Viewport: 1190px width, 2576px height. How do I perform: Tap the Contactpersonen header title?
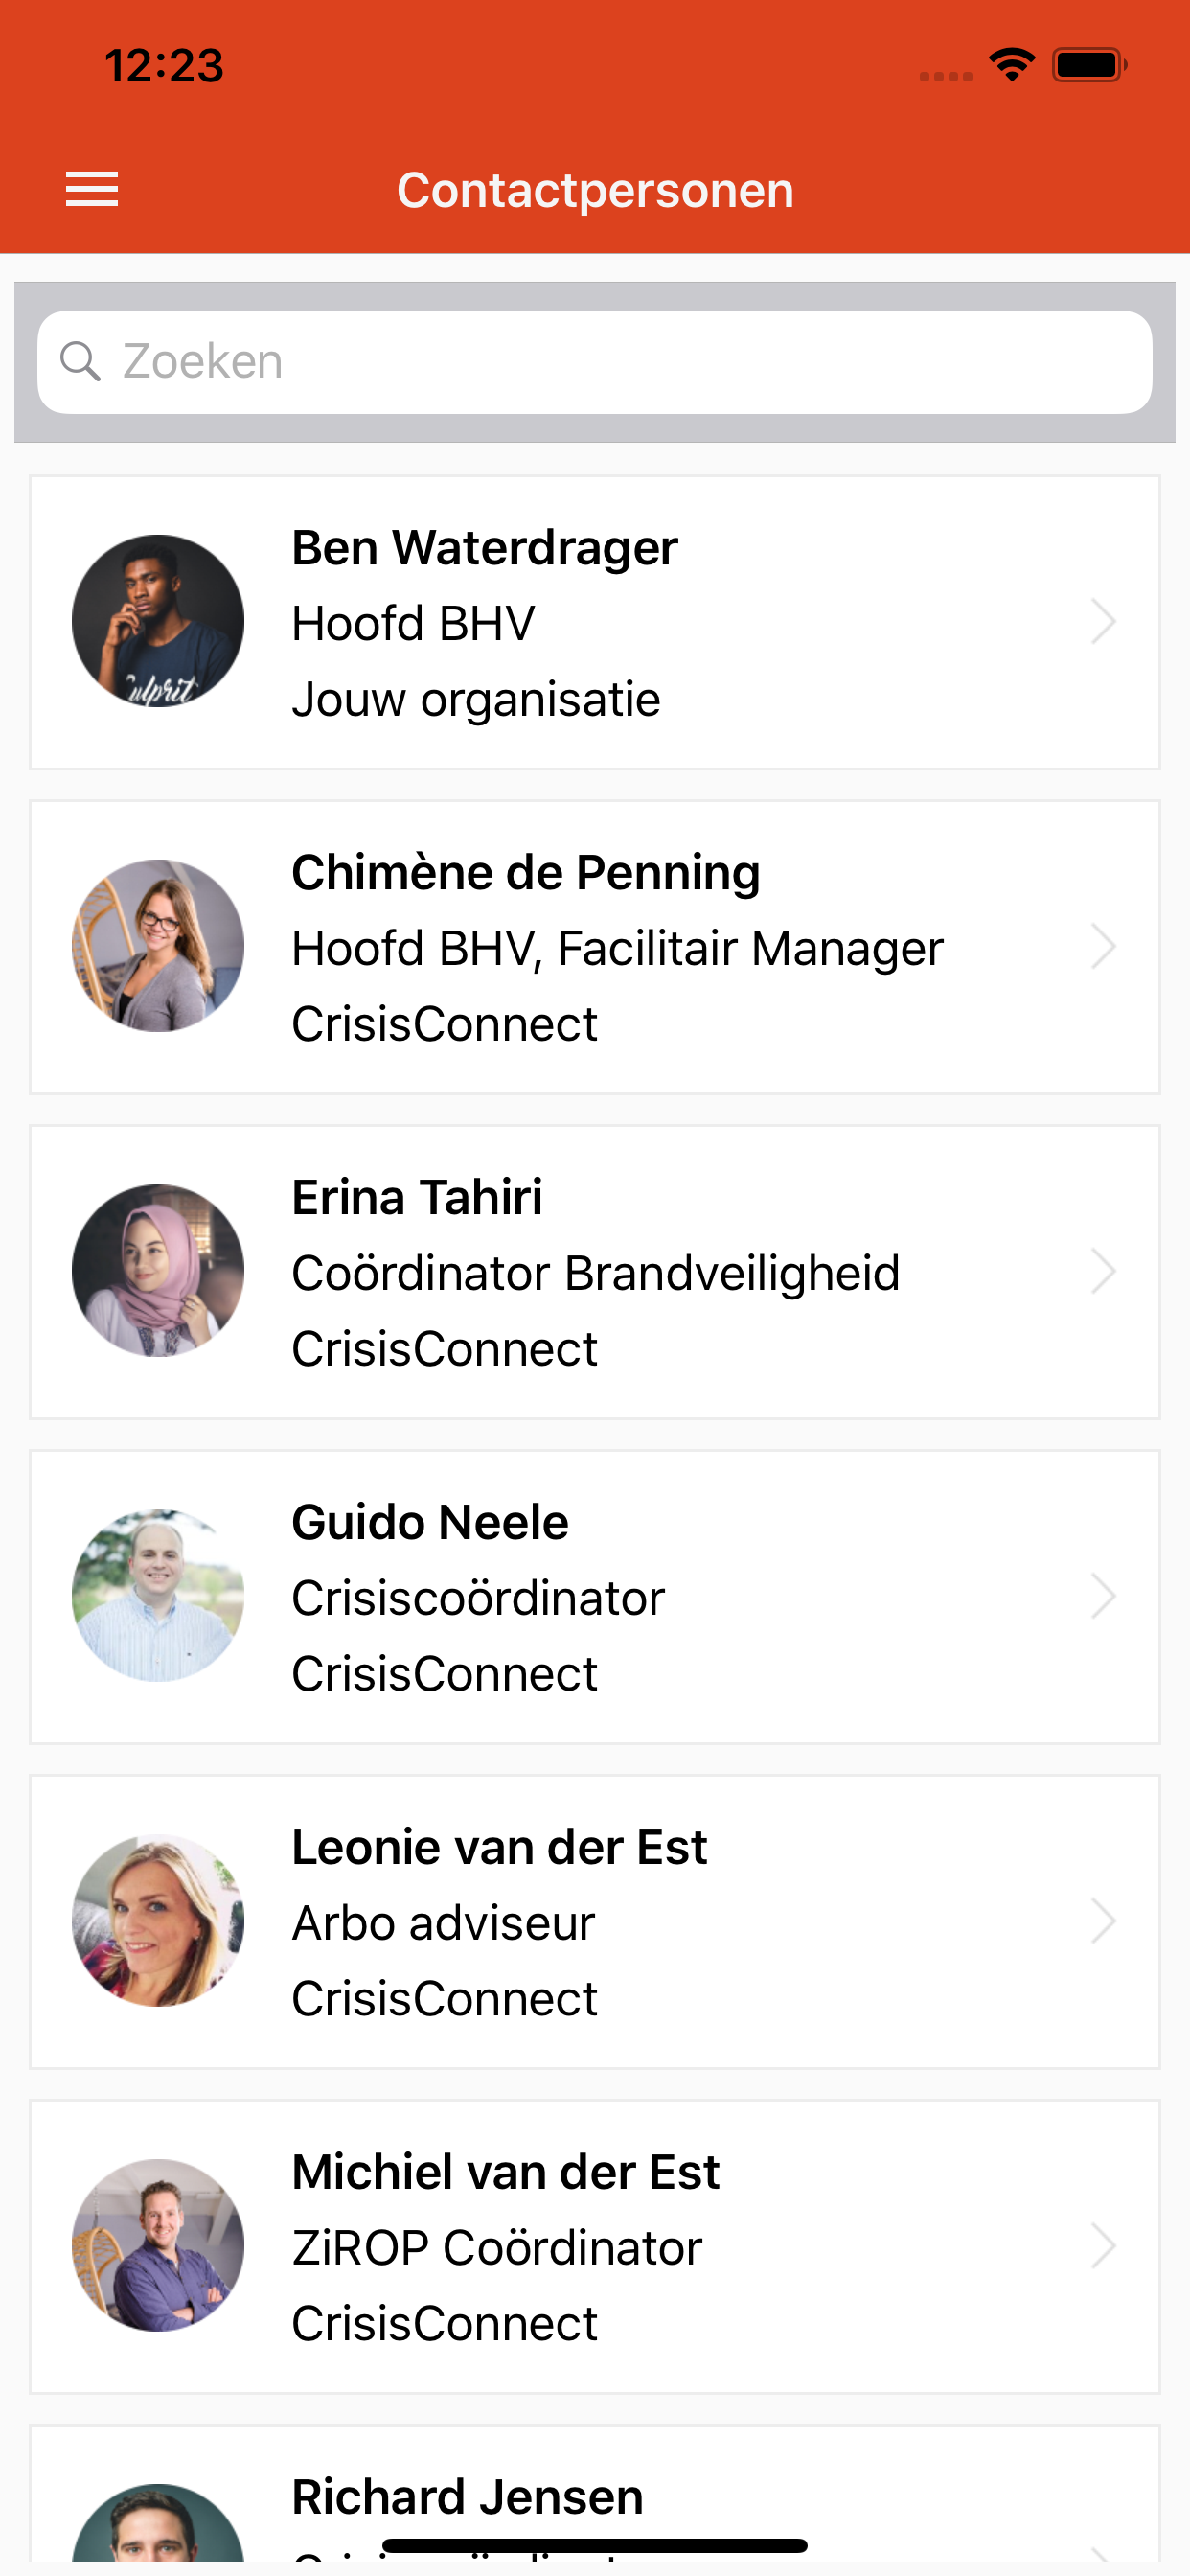coord(595,190)
